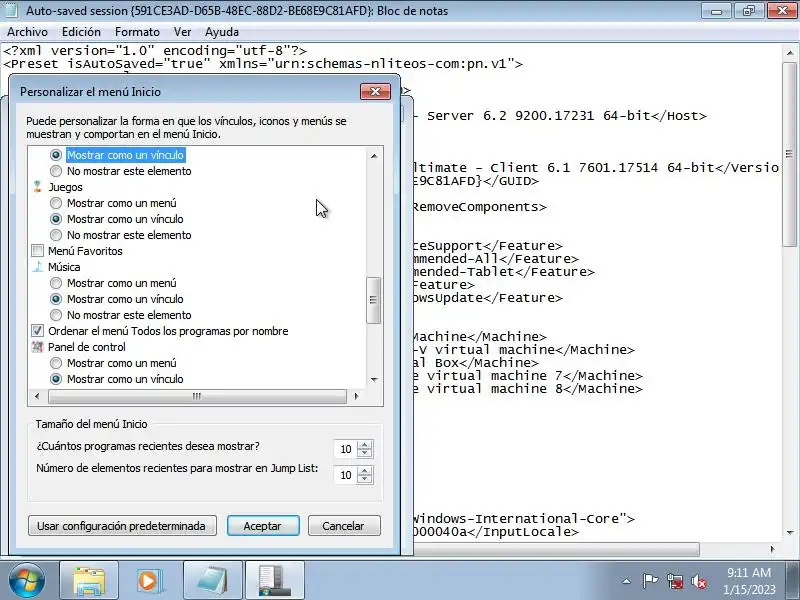Decrease Jump List recent items count
This screenshot has height=600, width=800.
(x=364, y=480)
